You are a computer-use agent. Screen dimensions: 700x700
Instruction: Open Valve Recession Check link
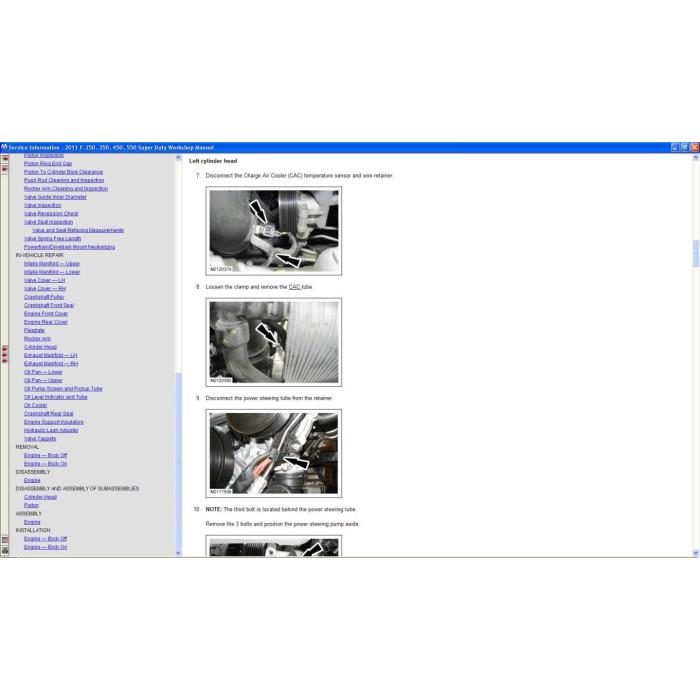51,213
